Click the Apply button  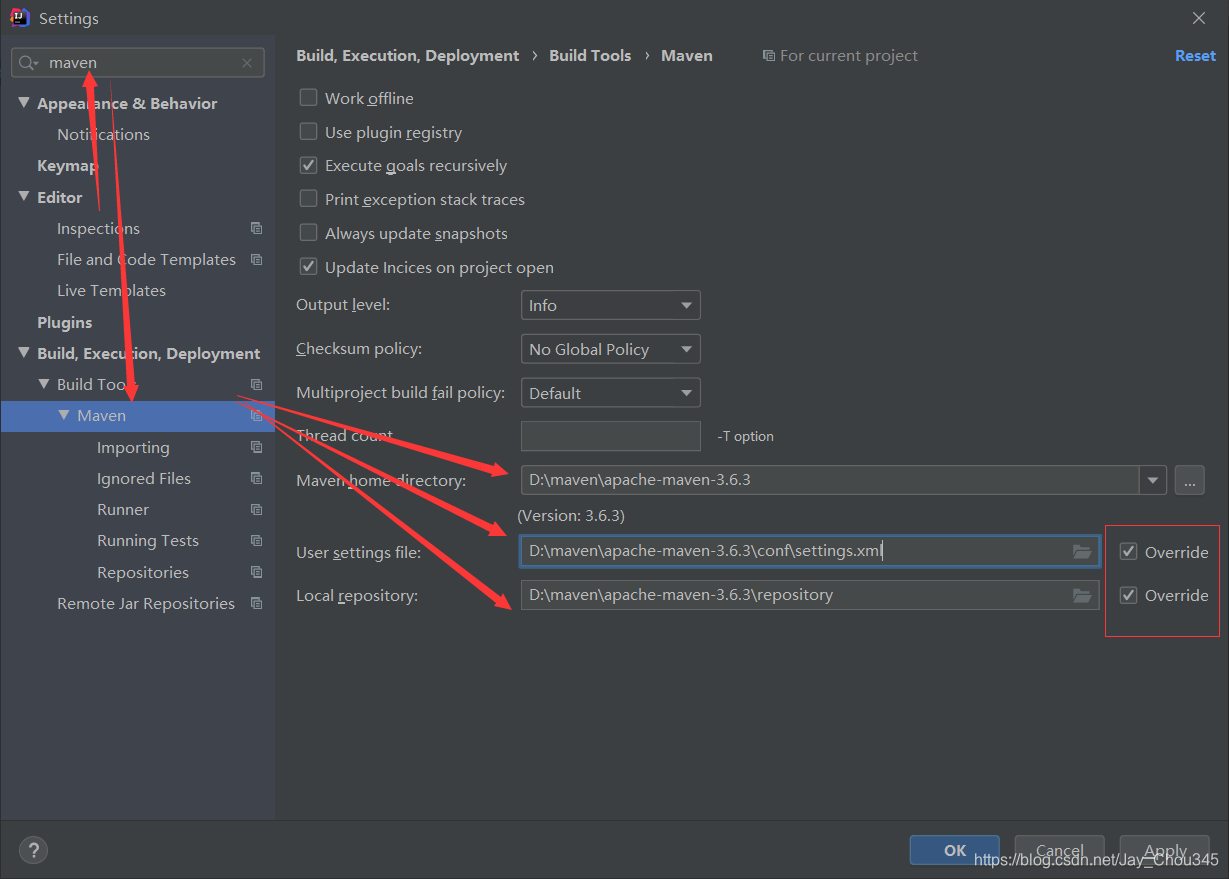(1165, 850)
